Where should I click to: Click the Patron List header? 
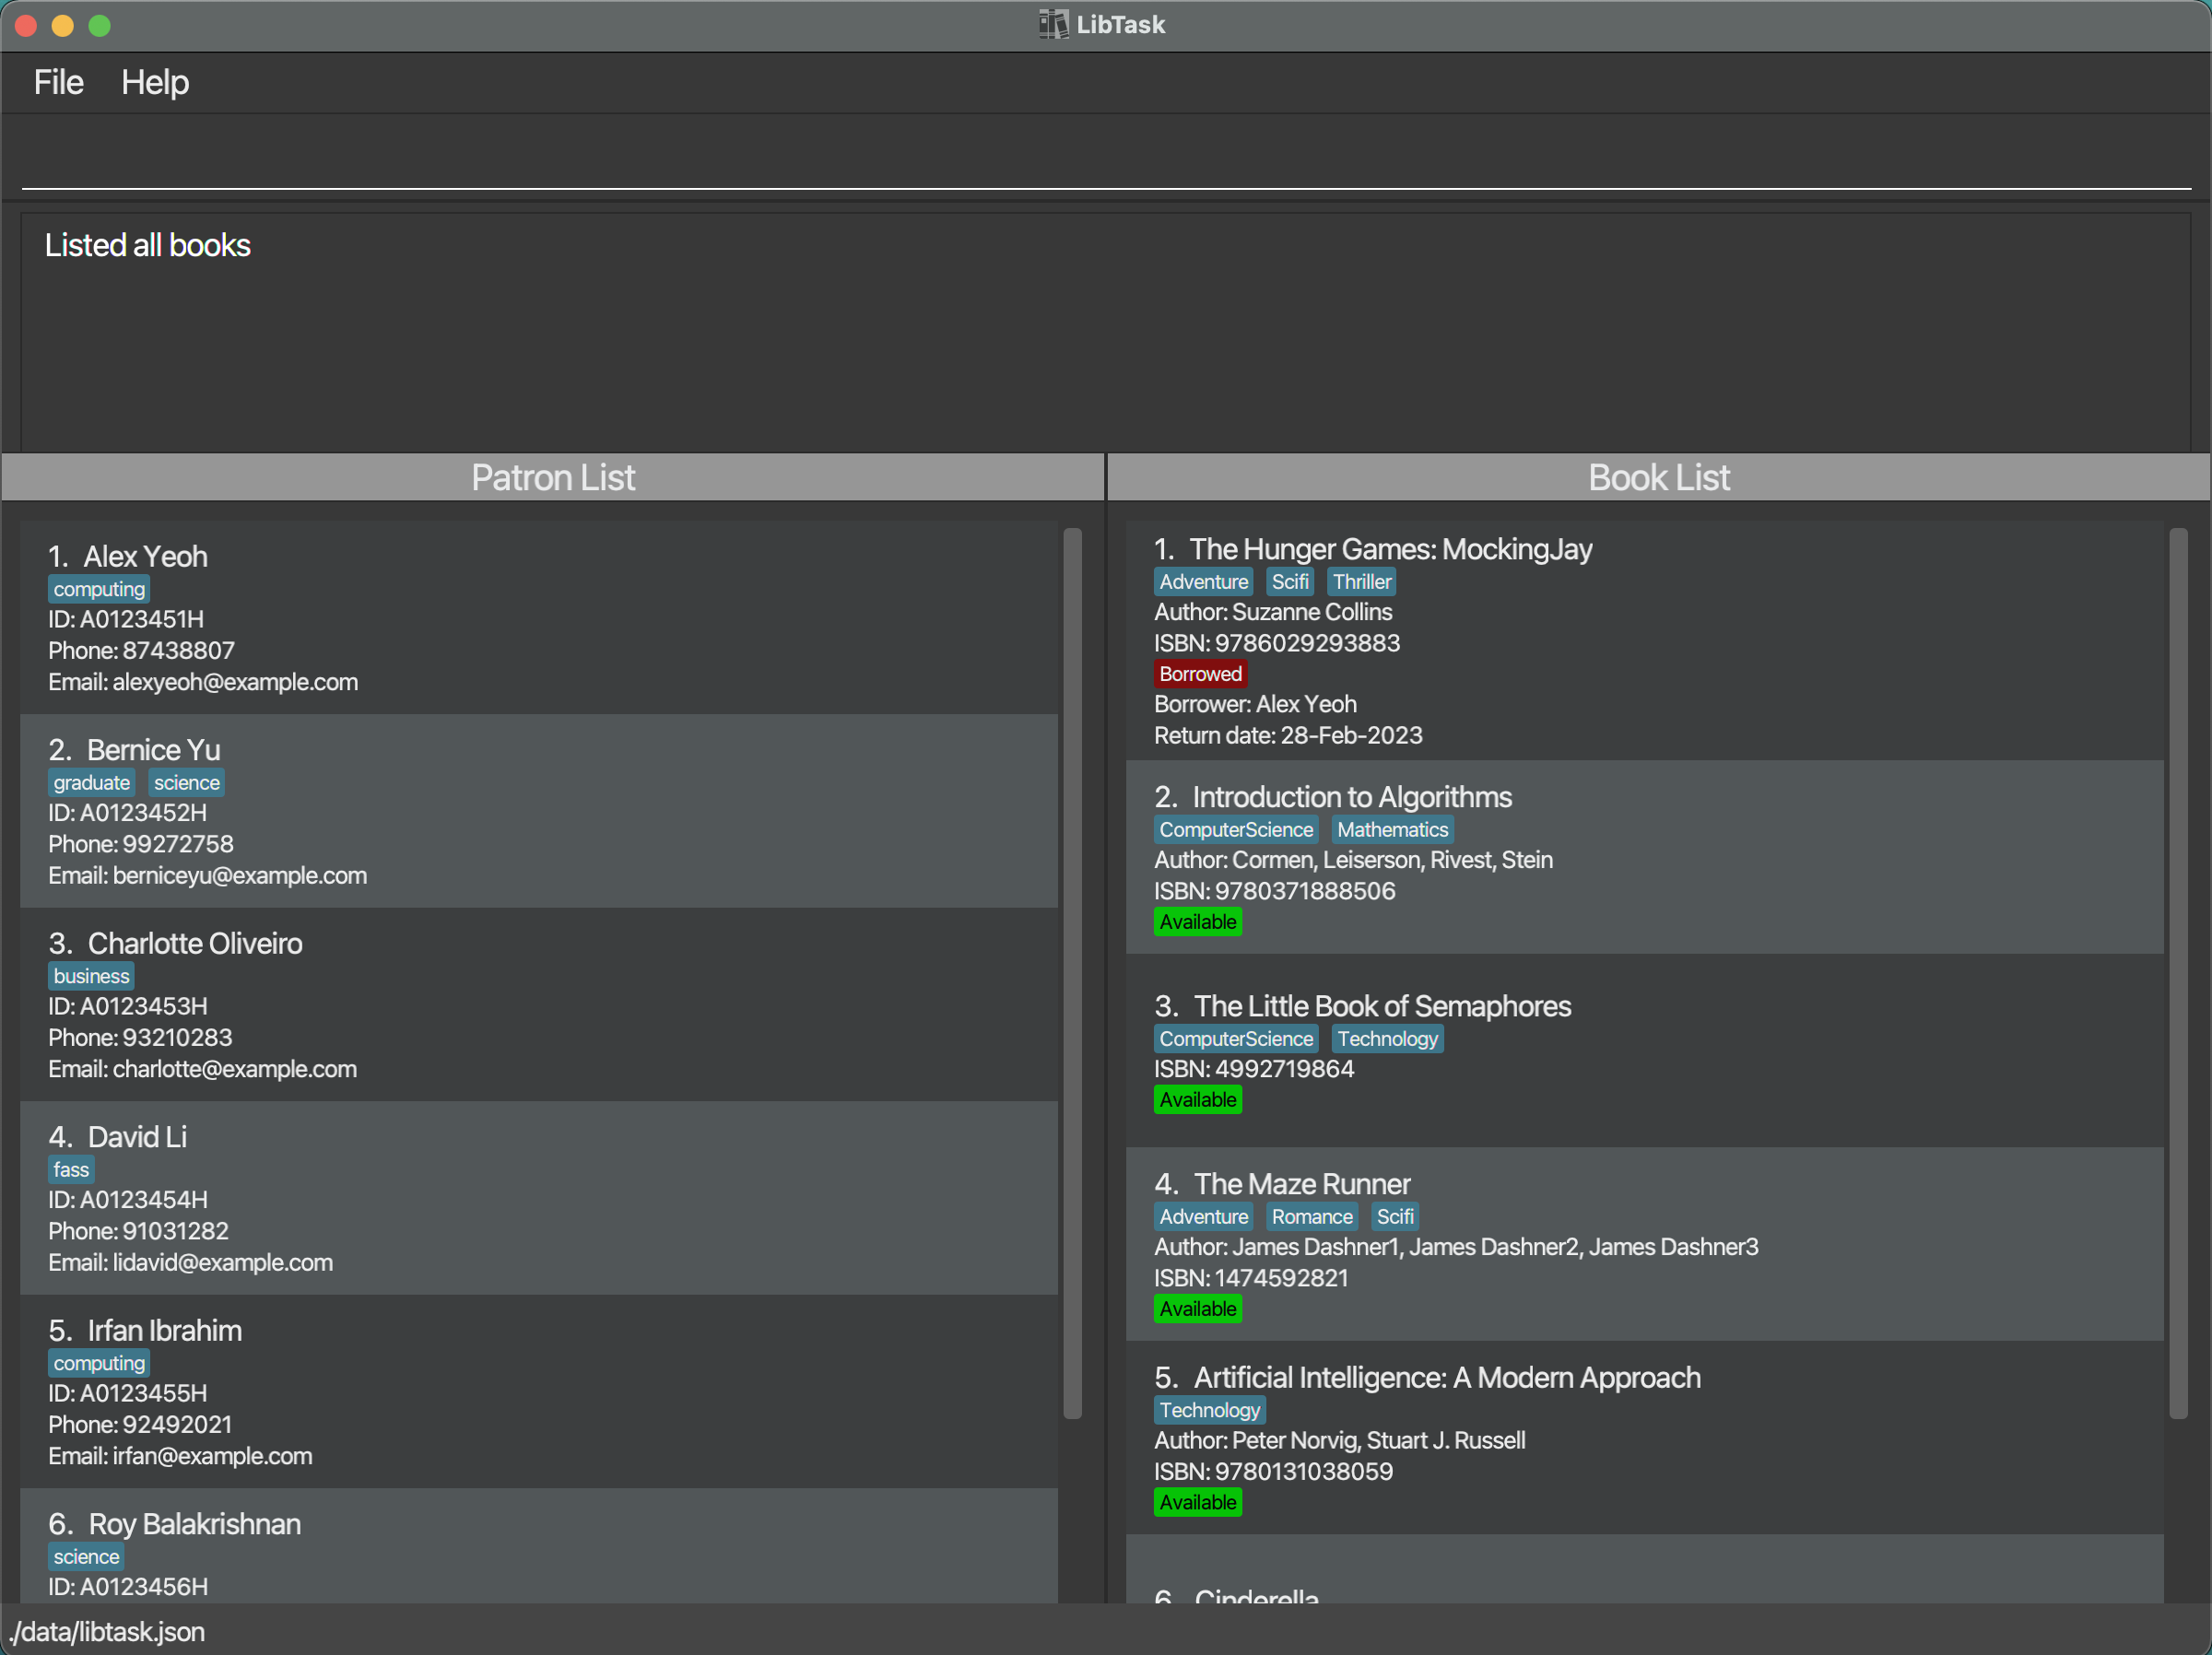click(553, 478)
